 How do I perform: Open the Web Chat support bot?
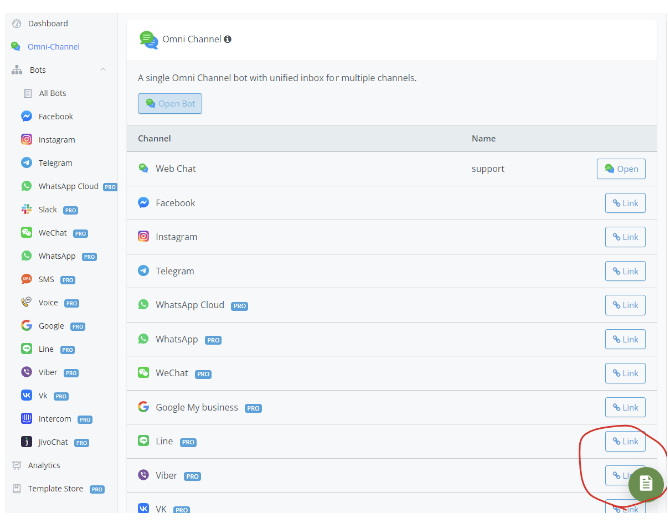tap(621, 169)
